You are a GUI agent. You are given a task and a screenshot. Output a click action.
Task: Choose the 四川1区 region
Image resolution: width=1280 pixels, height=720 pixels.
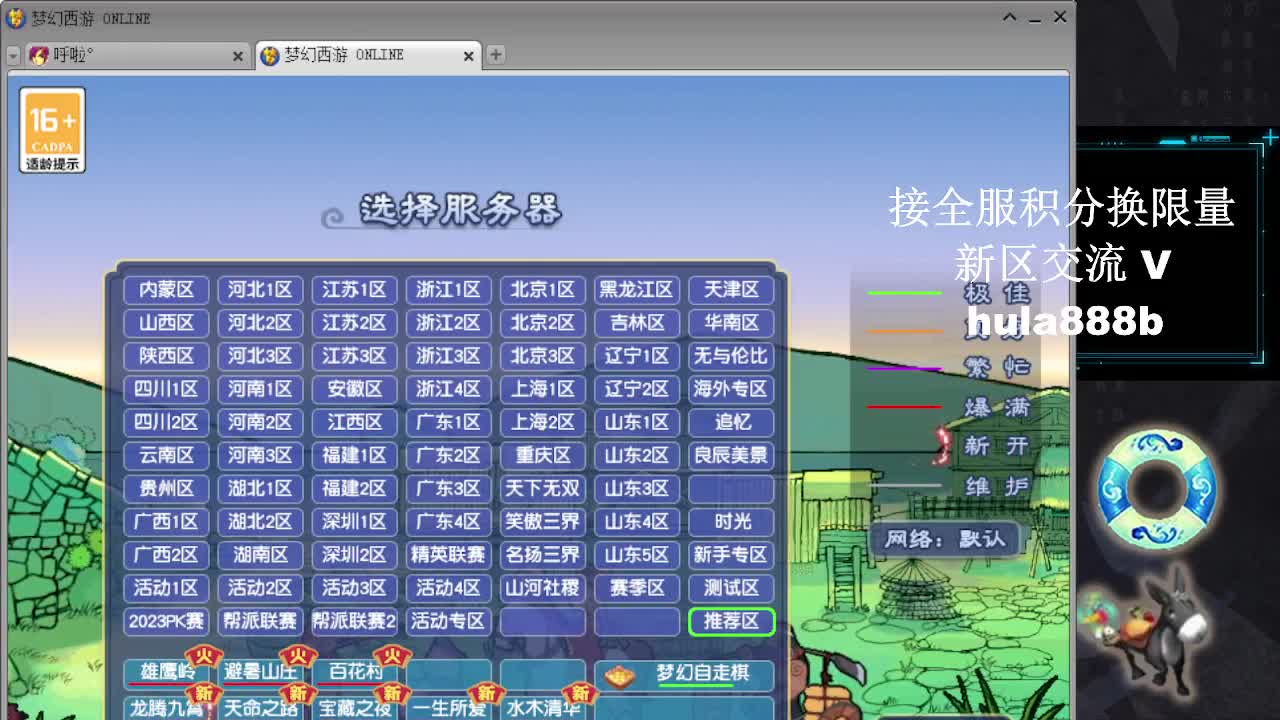coord(166,389)
